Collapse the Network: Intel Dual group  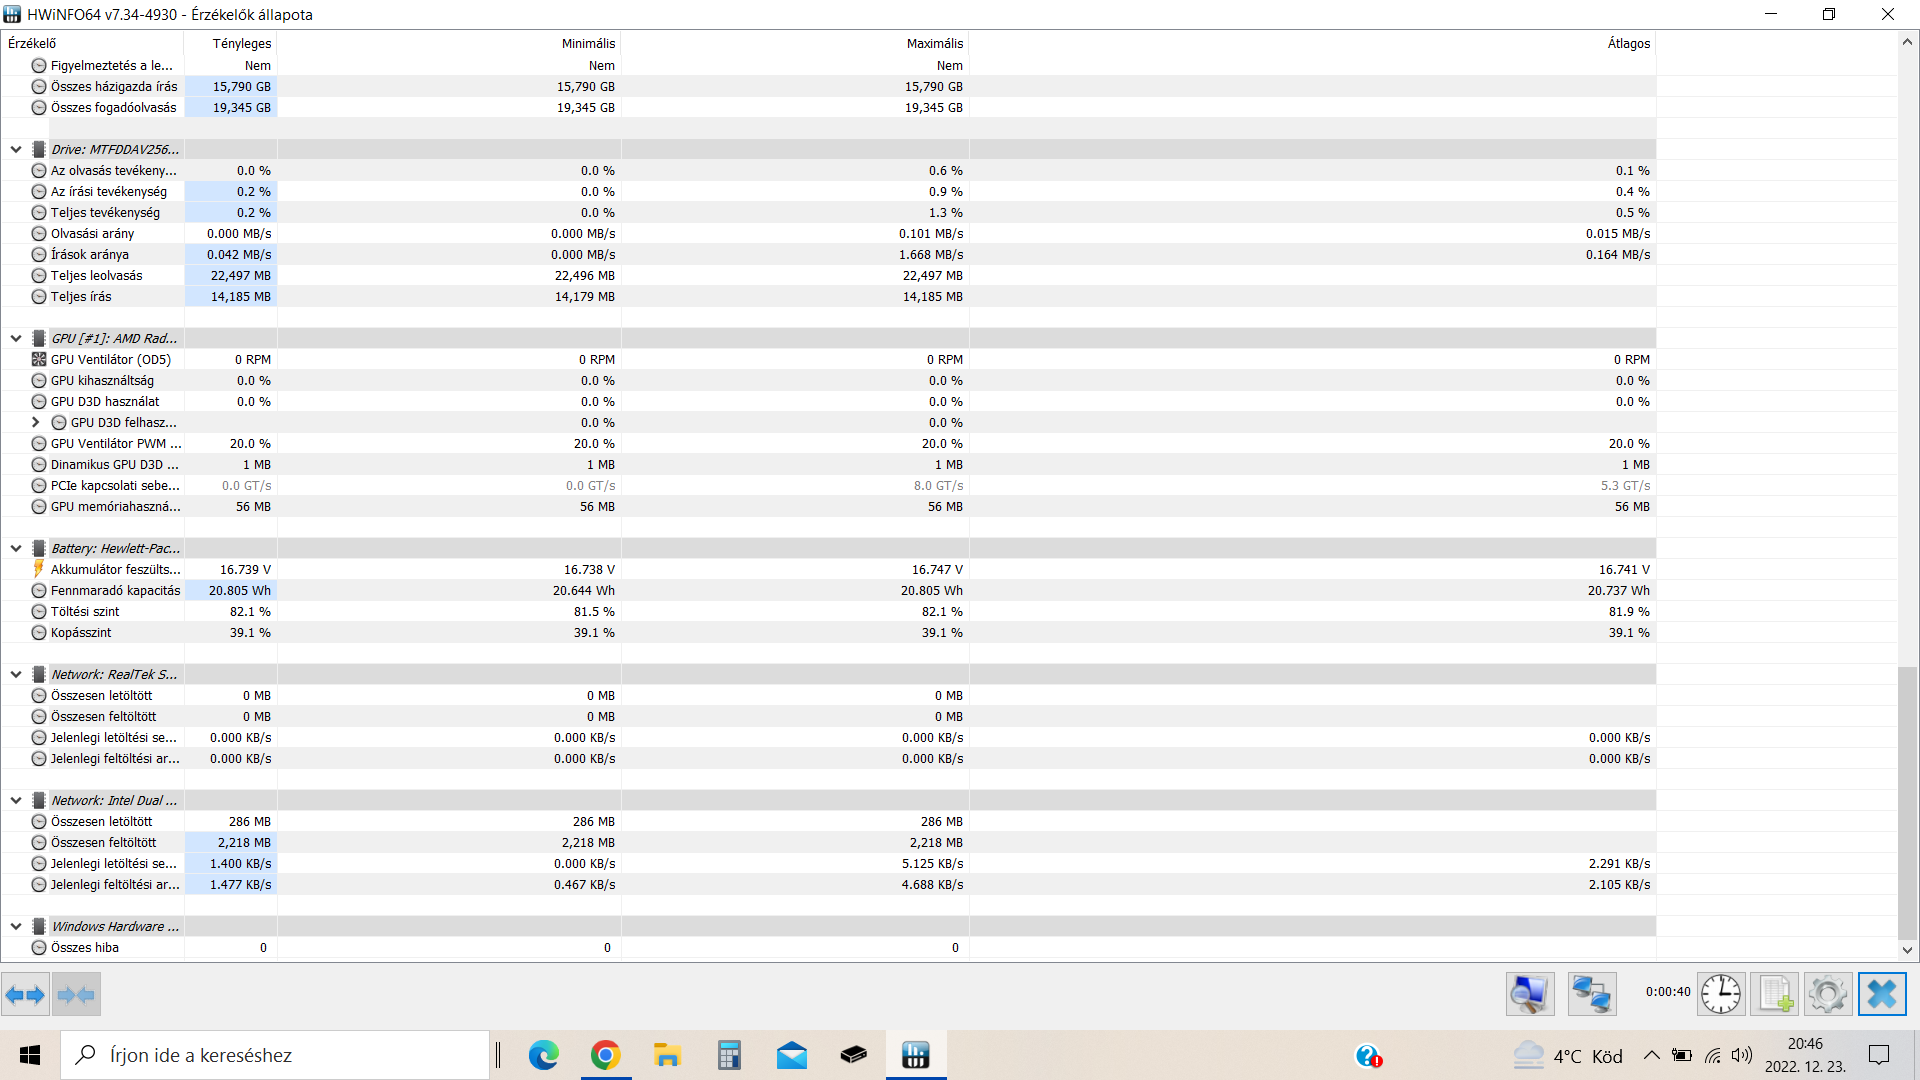16,800
